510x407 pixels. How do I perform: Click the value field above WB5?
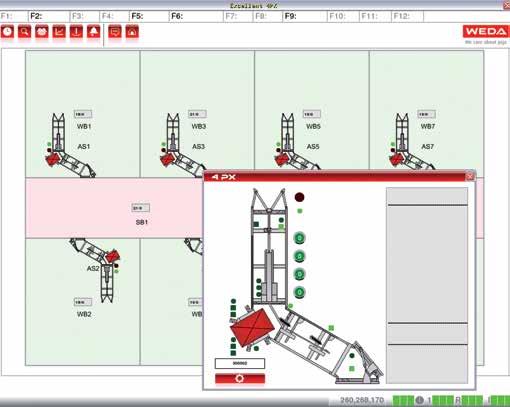point(312,114)
